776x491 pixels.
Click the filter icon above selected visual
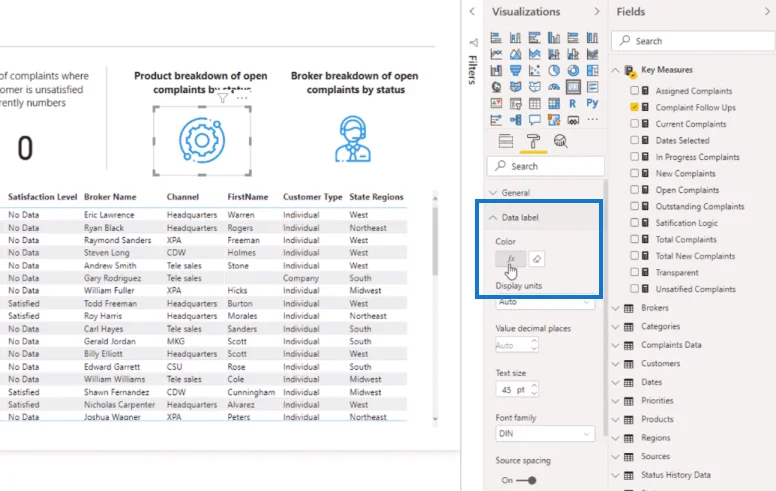[223, 98]
